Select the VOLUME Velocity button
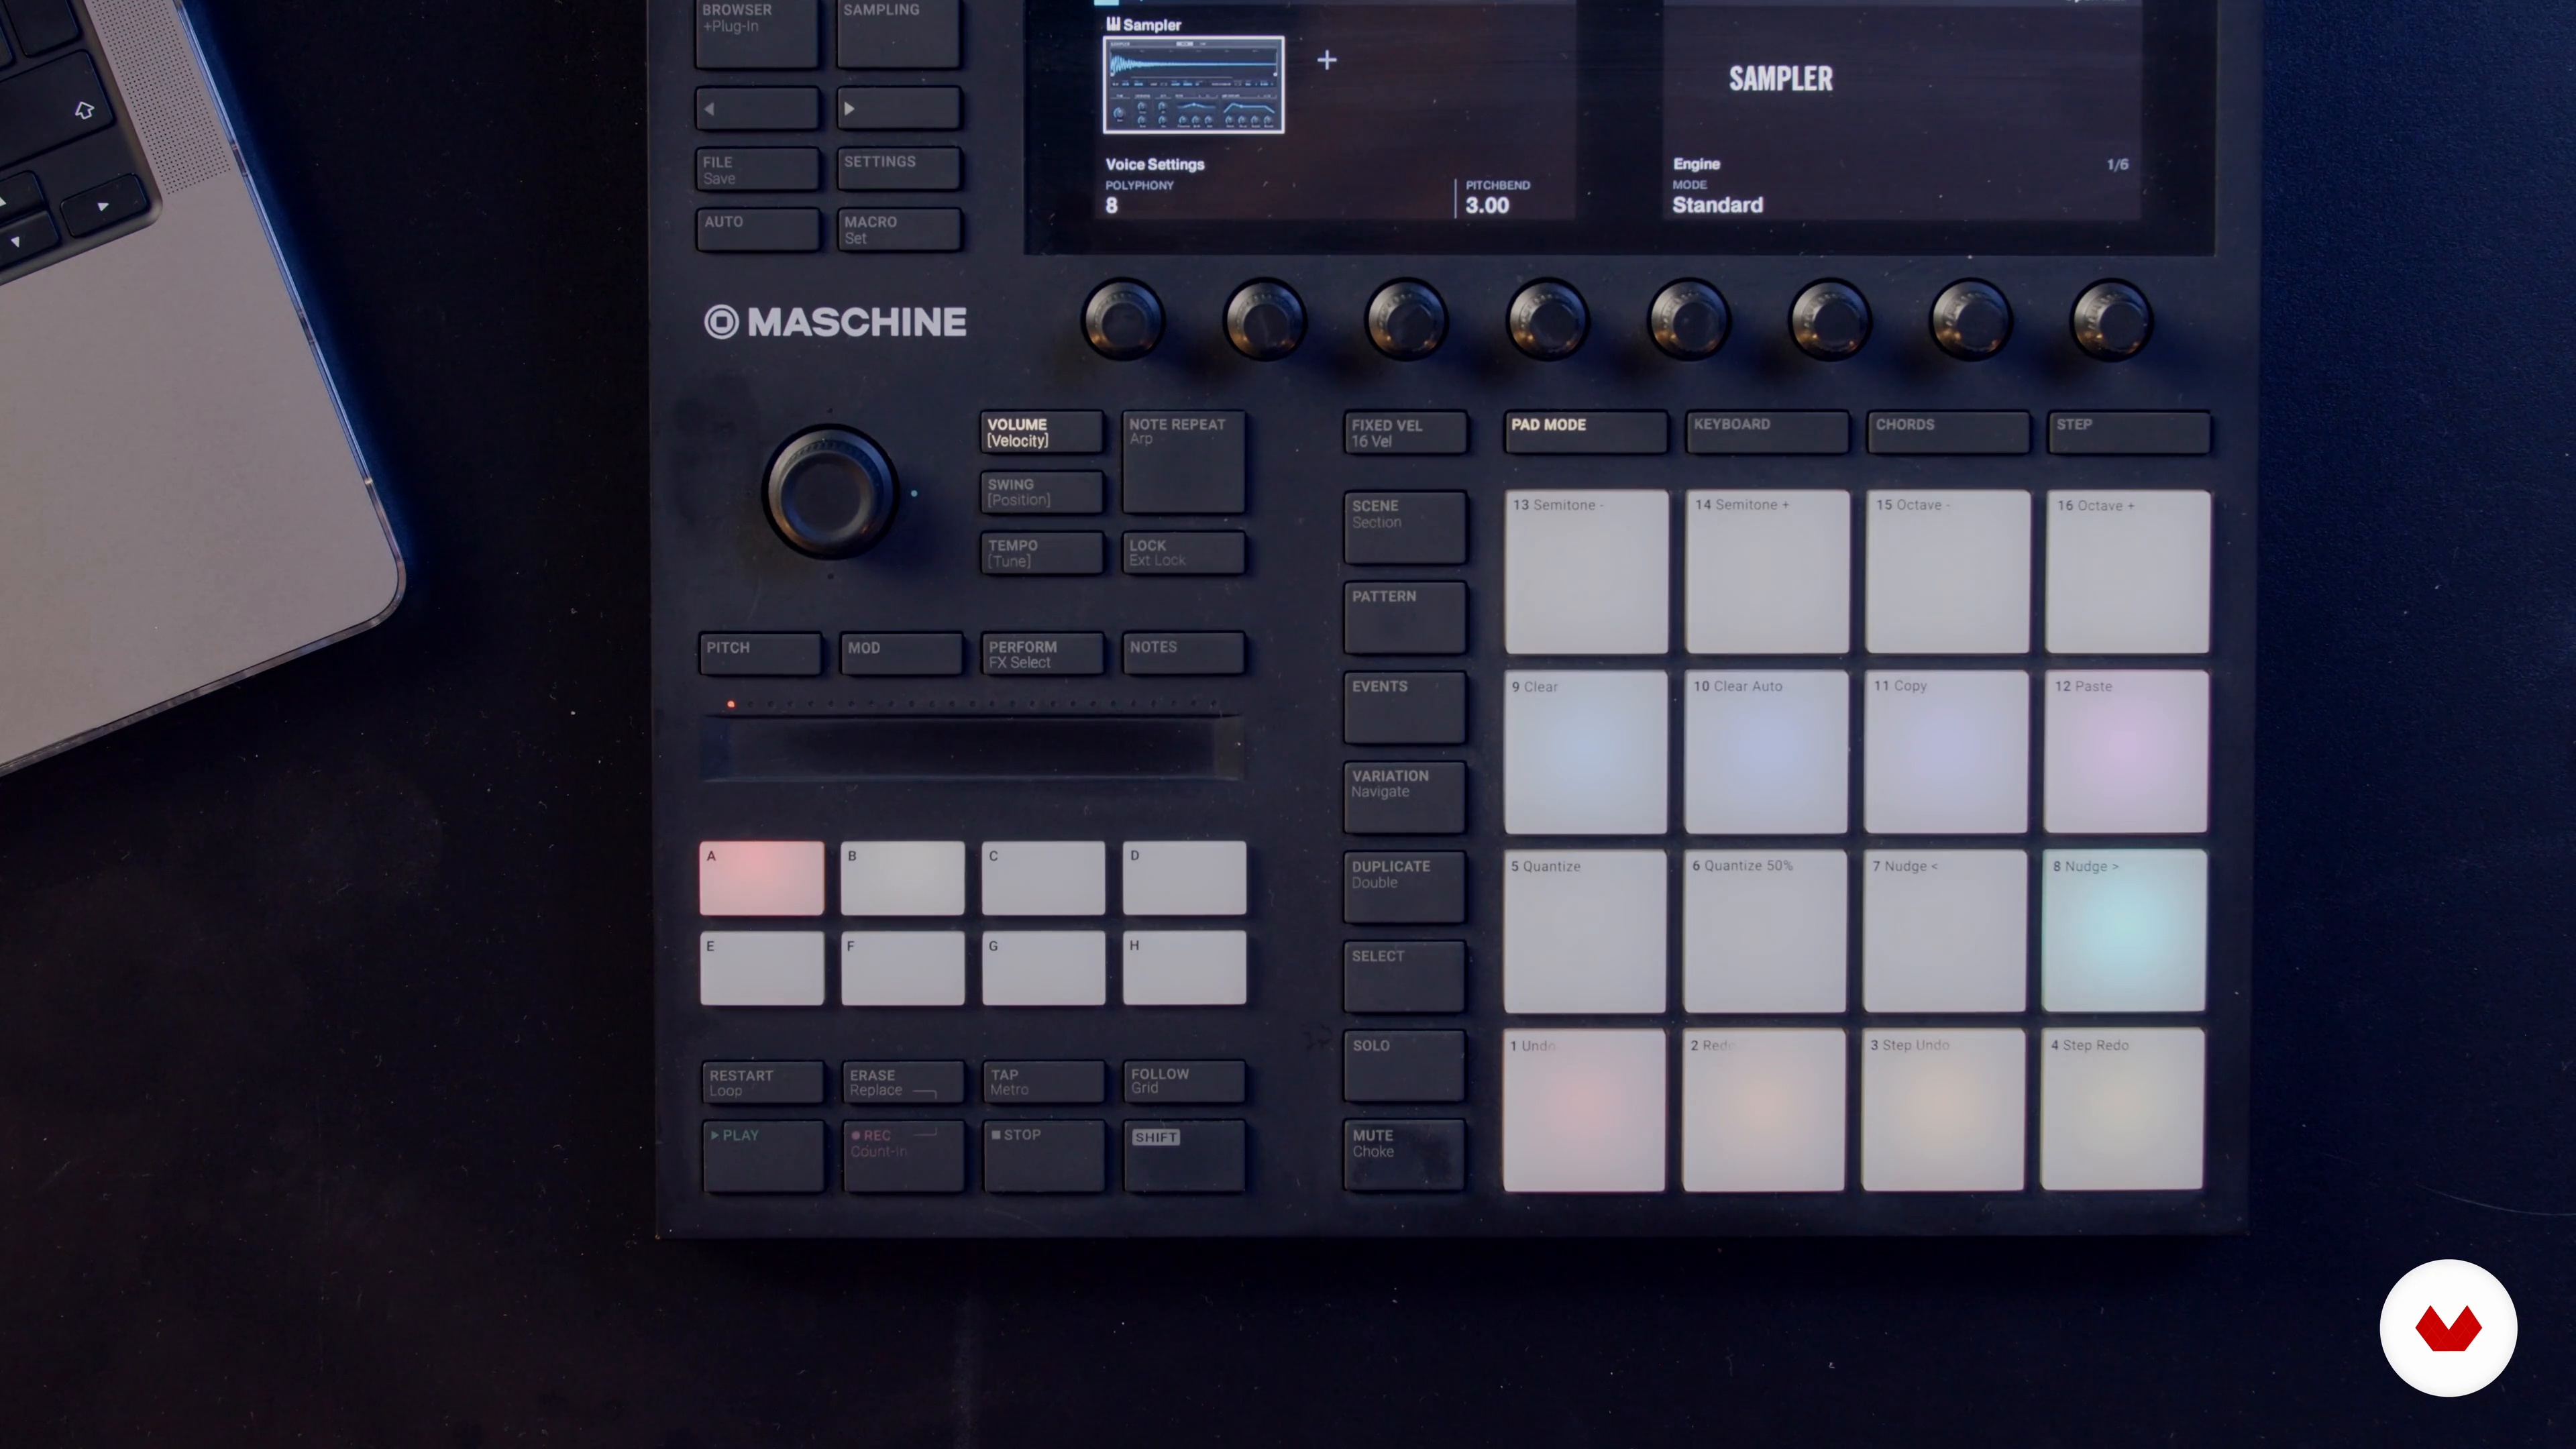The height and width of the screenshot is (1449, 2576). tap(1043, 432)
